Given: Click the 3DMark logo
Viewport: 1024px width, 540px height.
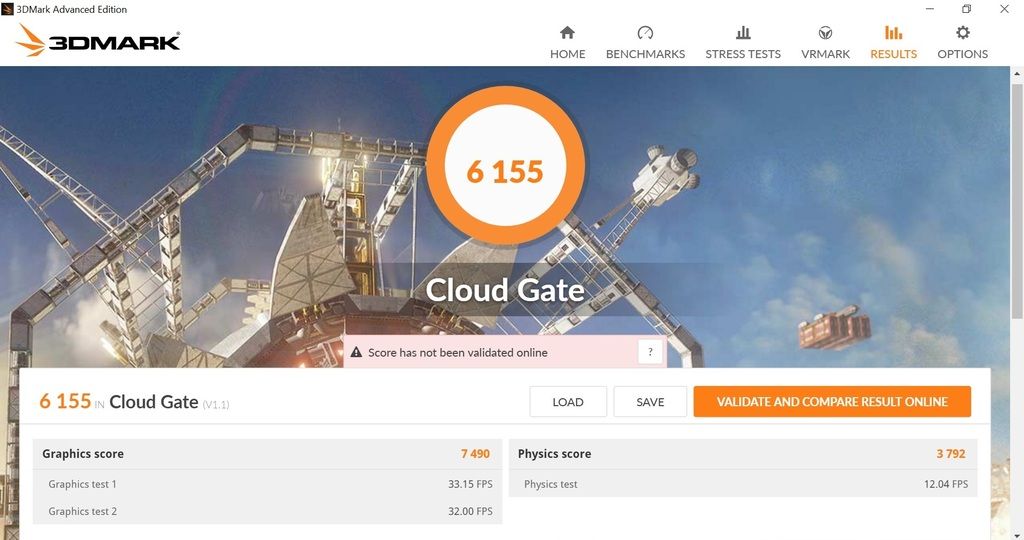Looking at the screenshot, I should click(x=98, y=40).
